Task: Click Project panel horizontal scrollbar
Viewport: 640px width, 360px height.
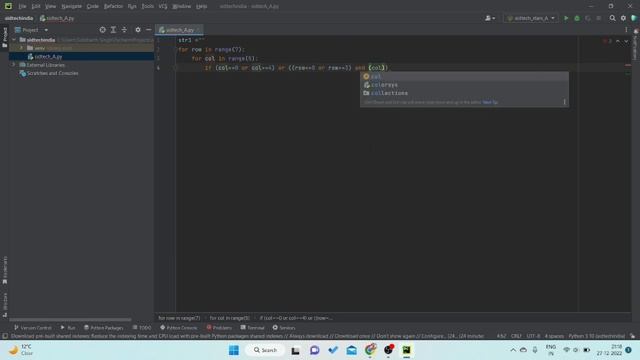Action: coord(70,320)
